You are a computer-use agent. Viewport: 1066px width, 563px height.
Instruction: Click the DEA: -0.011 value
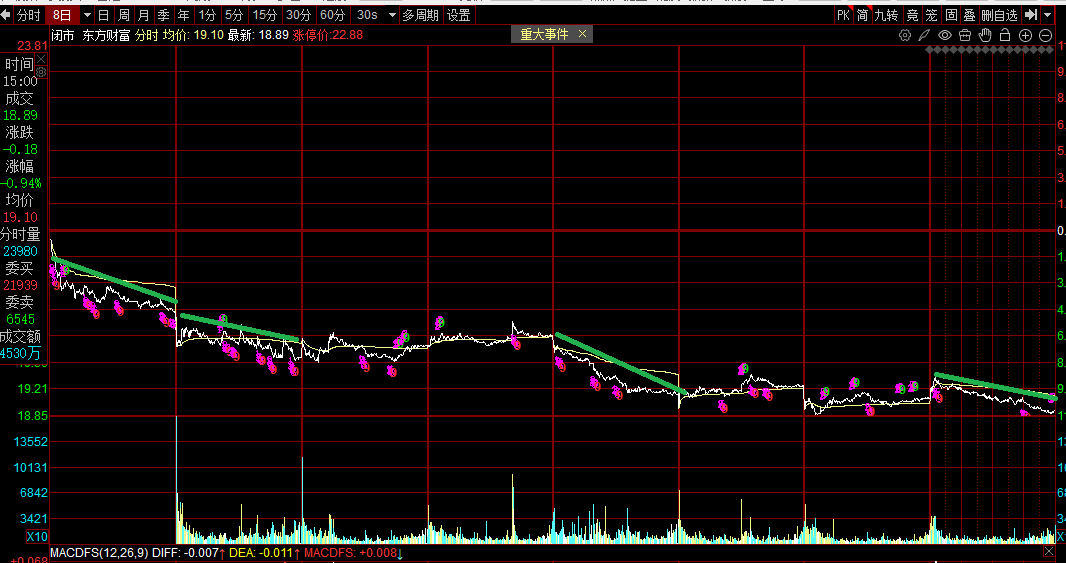(260, 553)
